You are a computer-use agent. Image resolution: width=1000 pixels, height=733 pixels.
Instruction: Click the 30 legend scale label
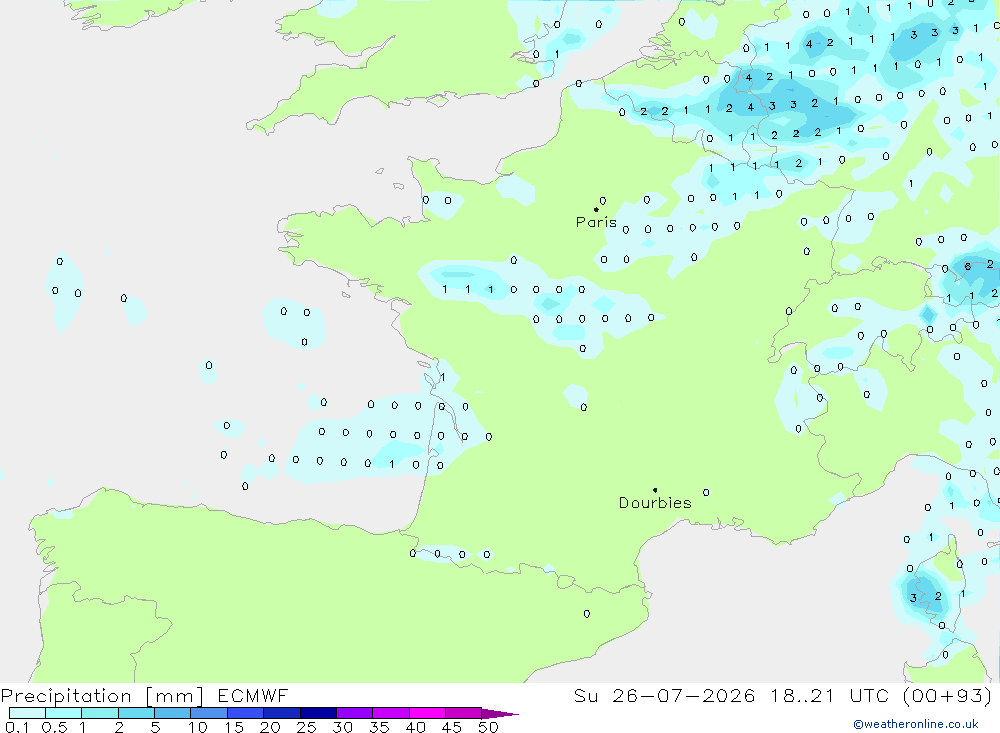tap(343, 727)
